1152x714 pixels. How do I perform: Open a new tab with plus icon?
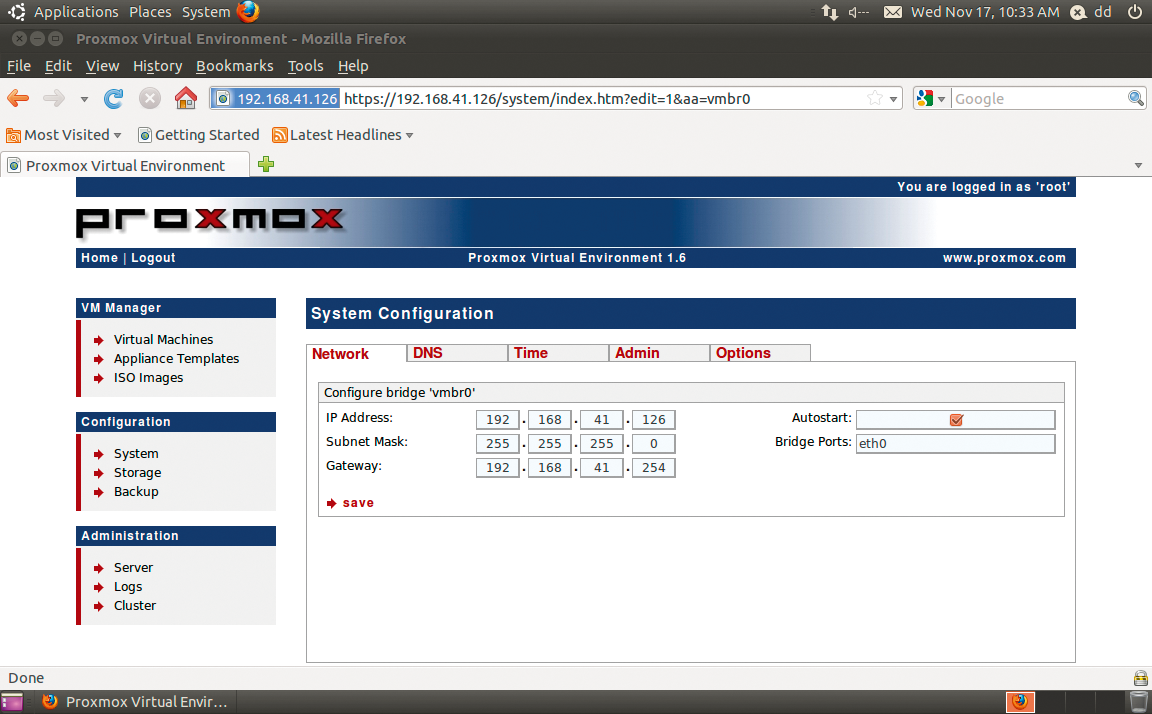pos(266,165)
